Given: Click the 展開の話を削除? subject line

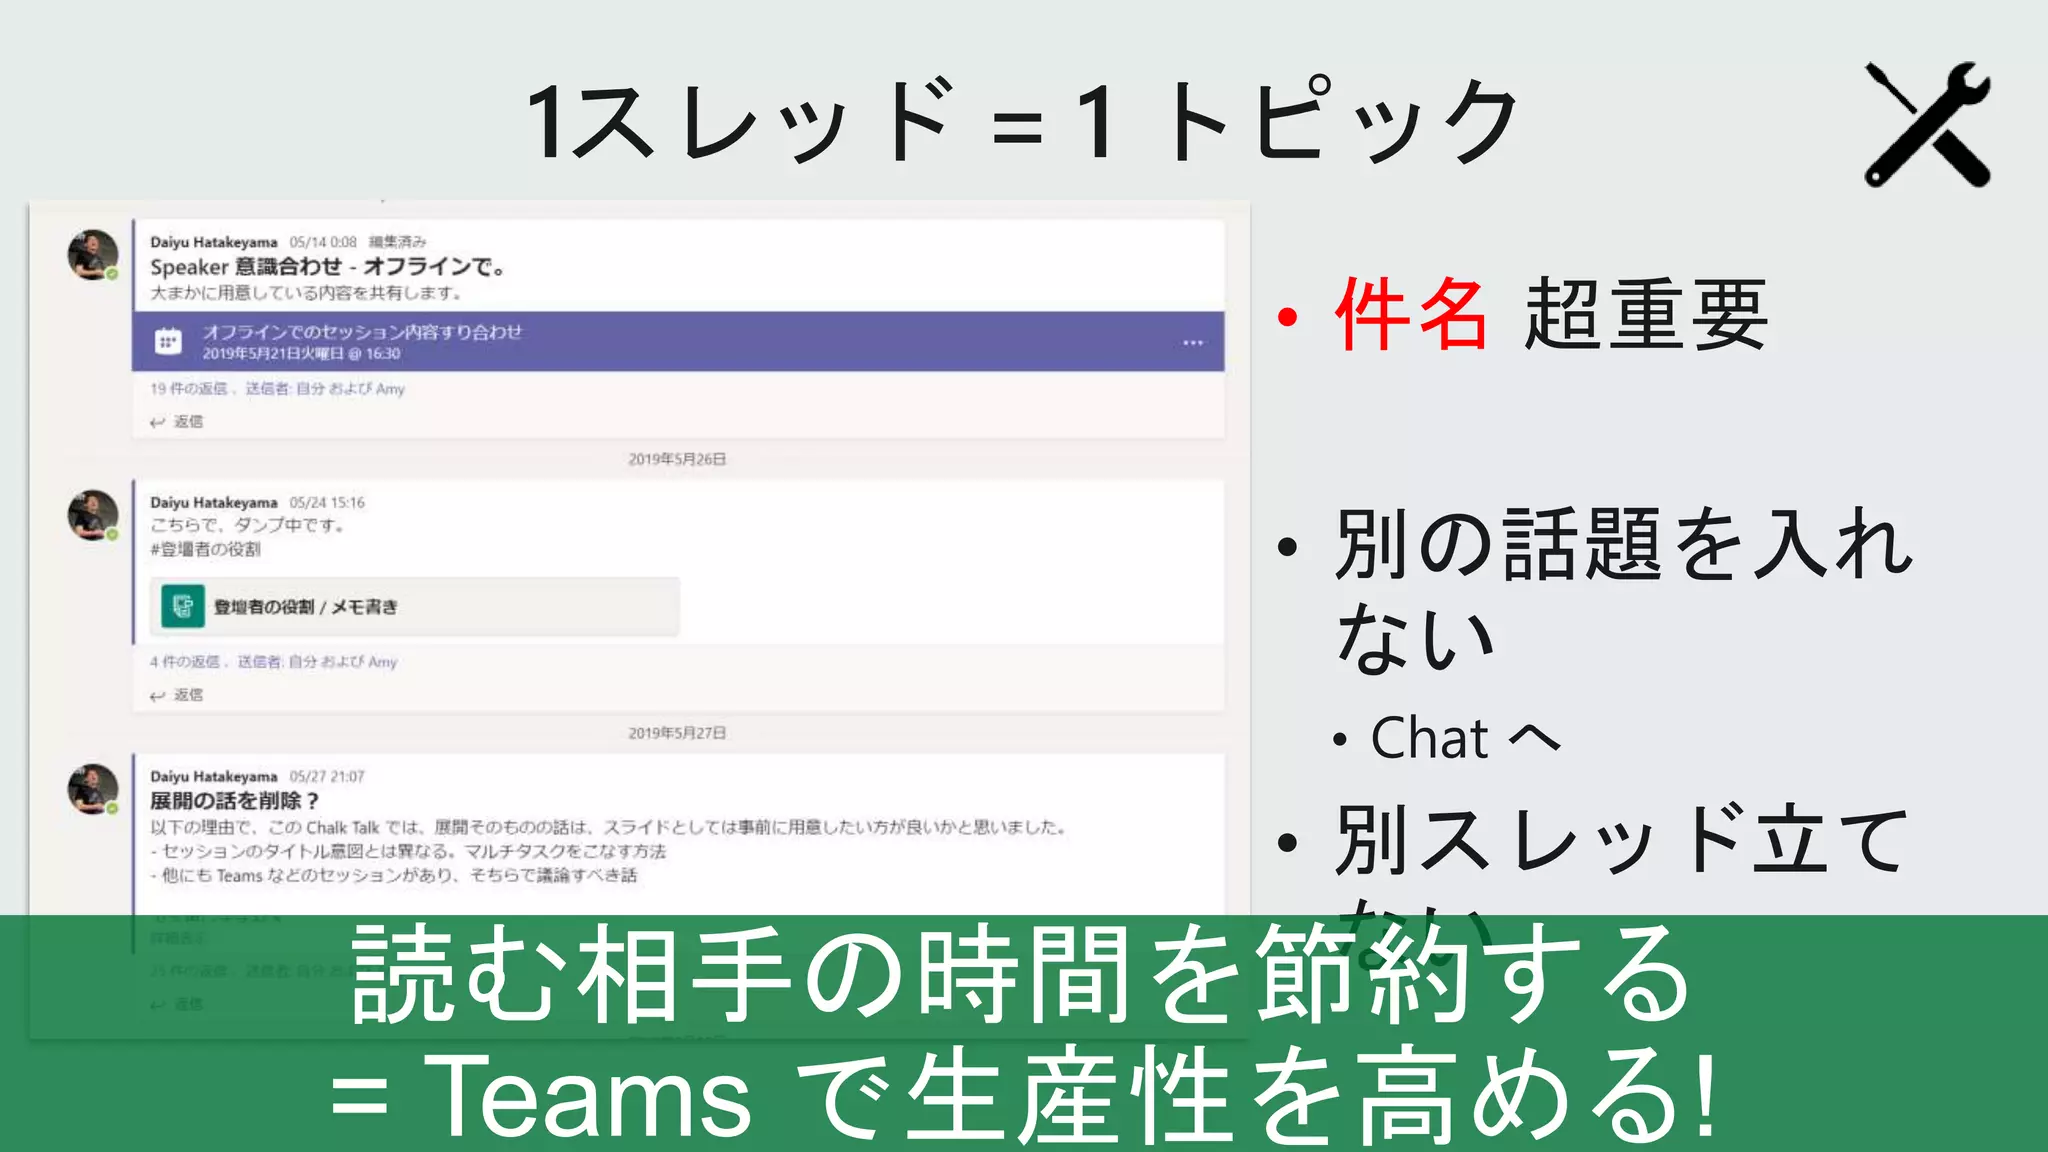Looking at the screenshot, I should coord(235,801).
